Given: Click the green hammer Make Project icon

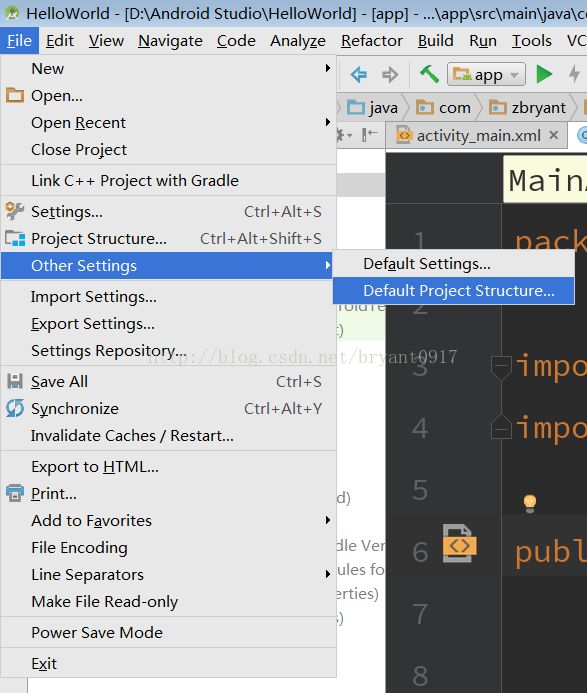Looking at the screenshot, I should click(429, 74).
